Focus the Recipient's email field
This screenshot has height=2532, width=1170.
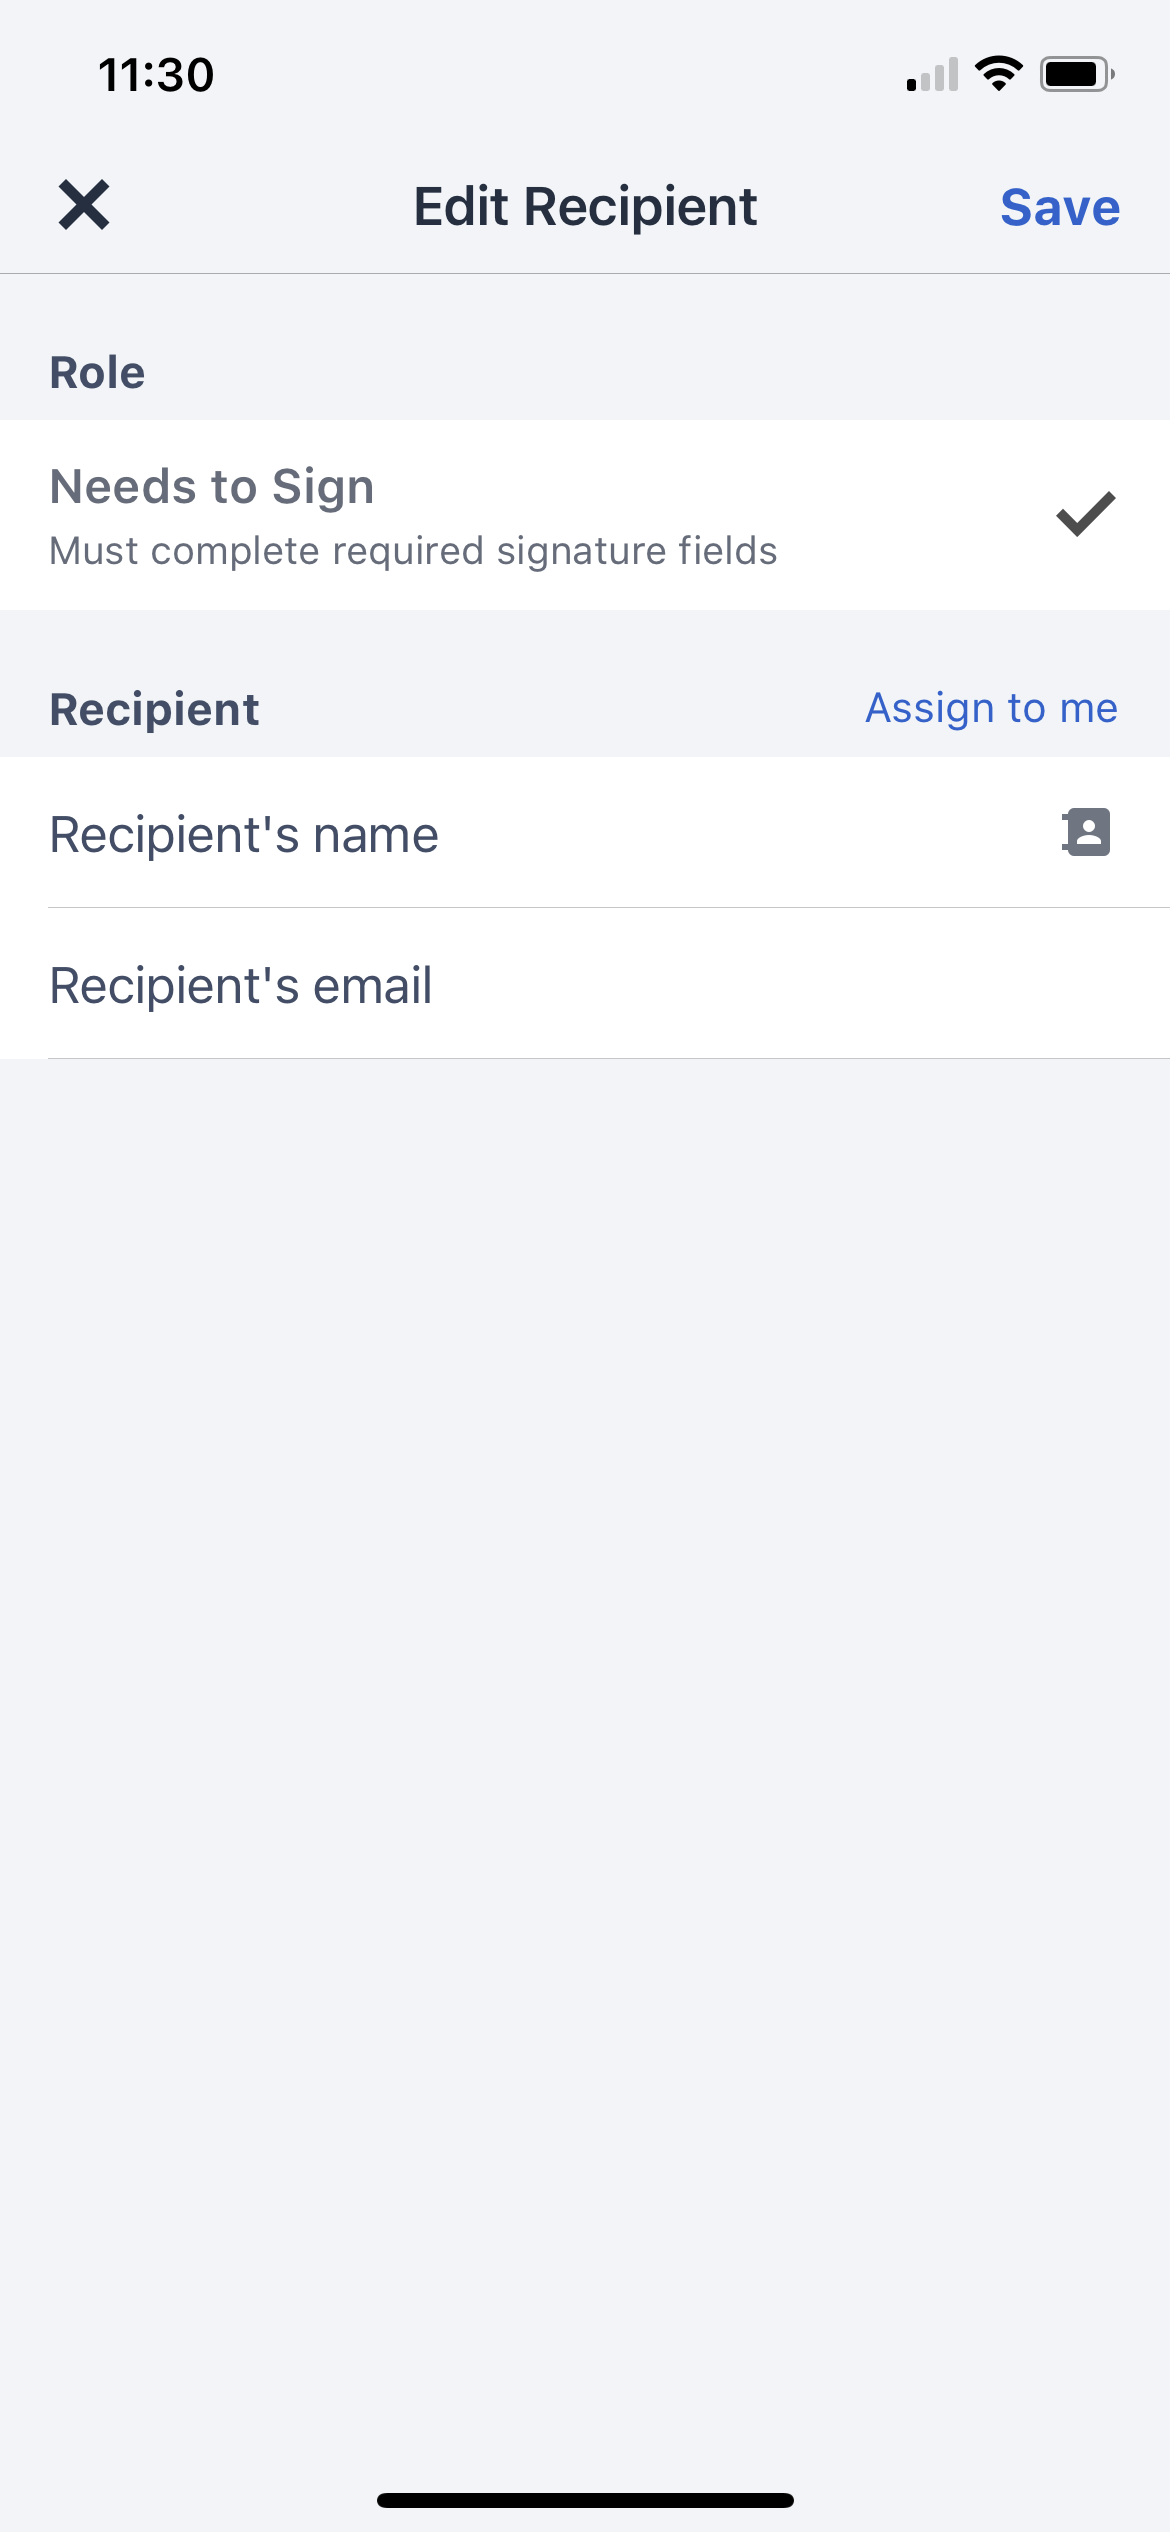pyautogui.click(x=400, y=985)
